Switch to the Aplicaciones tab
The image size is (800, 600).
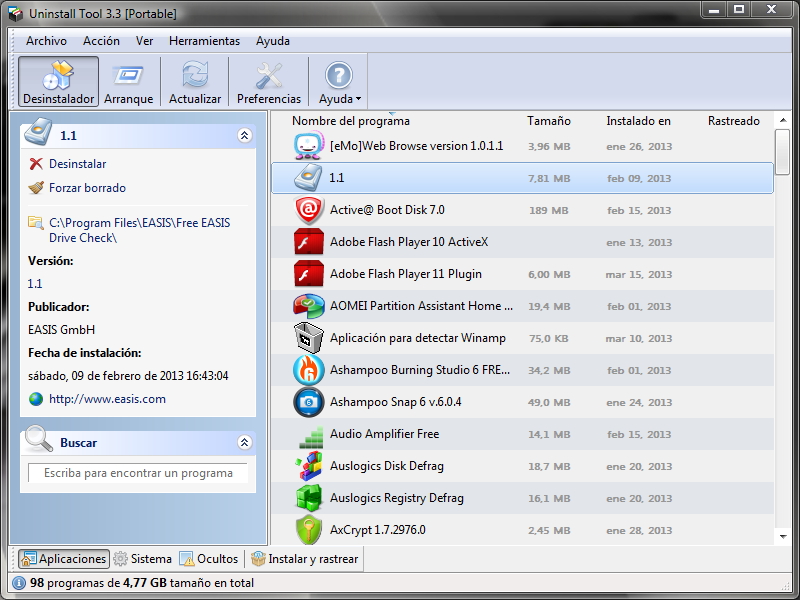(x=64, y=559)
